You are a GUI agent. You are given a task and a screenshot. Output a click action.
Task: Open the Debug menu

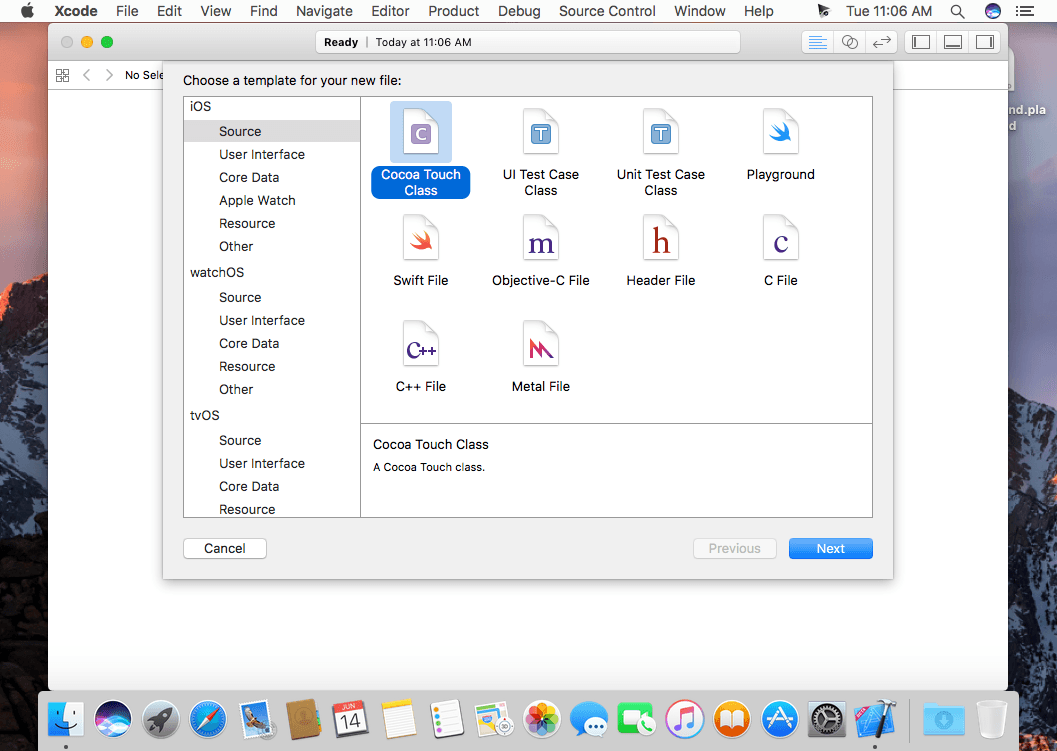[x=519, y=11]
